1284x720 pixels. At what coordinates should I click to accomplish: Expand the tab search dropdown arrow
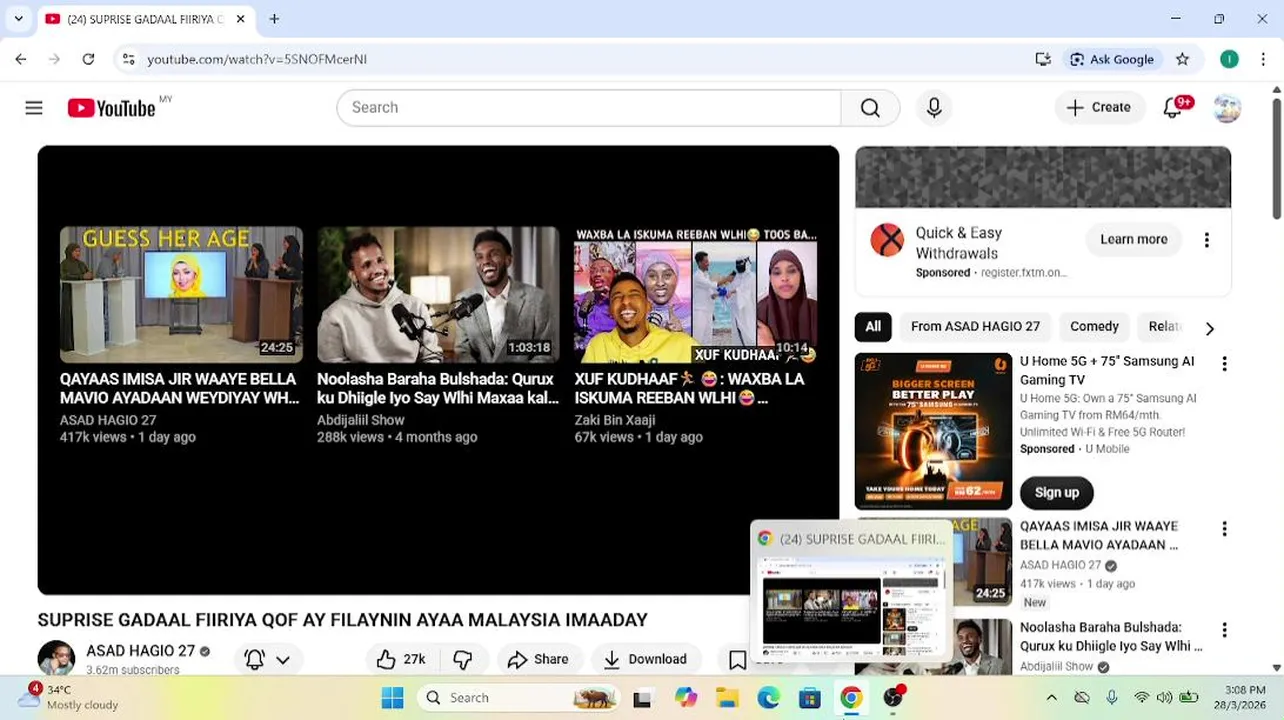point(18,19)
